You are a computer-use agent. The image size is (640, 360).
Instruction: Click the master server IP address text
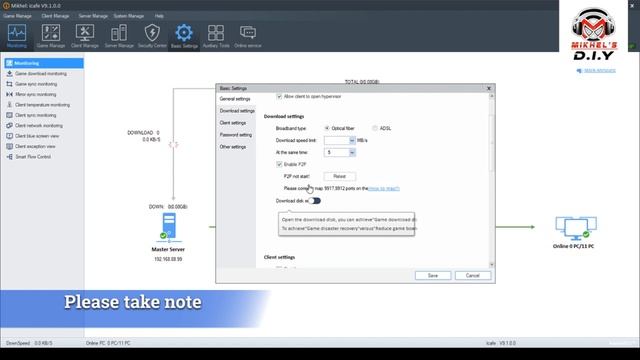168,259
